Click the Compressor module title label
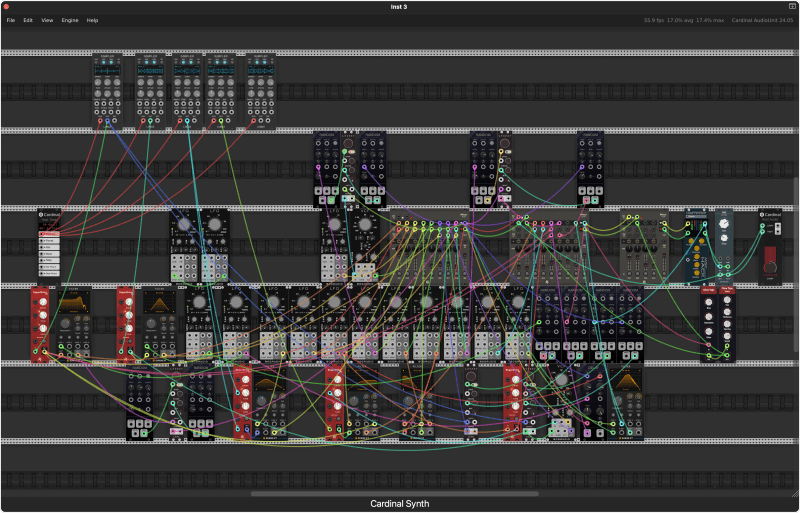 (695, 212)
